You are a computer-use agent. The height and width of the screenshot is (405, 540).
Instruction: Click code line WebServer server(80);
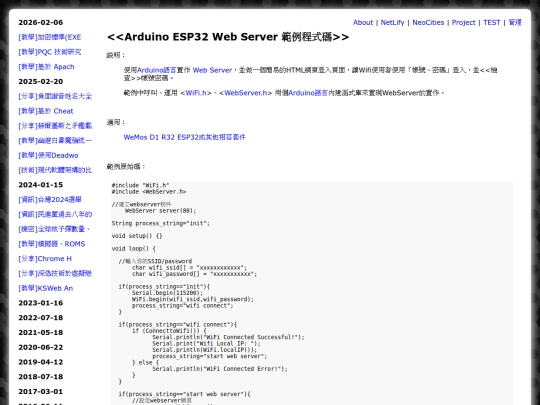click(x=160, y=211)
